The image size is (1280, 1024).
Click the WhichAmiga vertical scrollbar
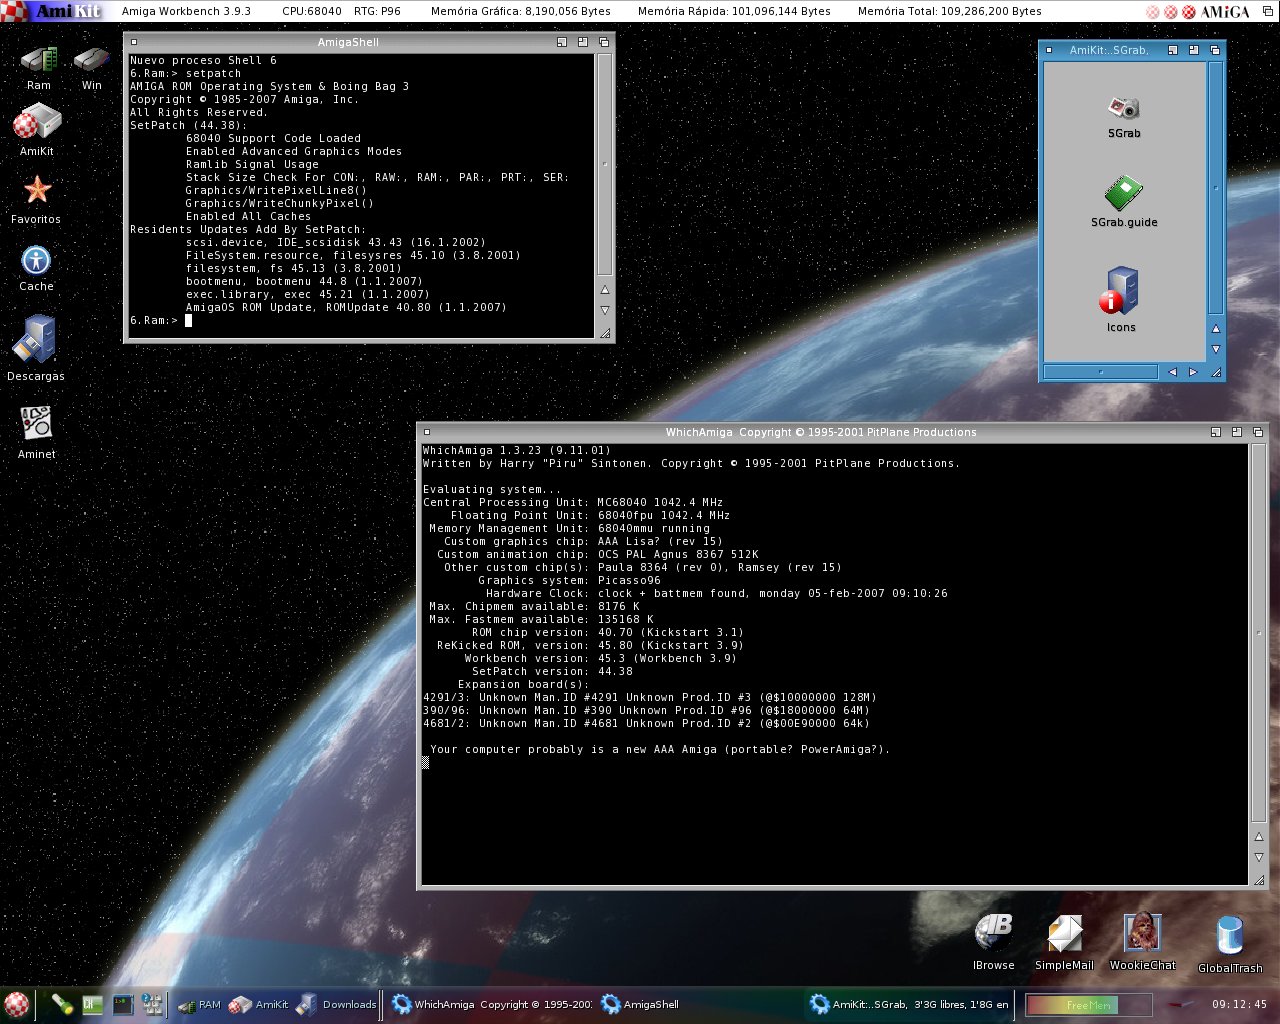(x=1258, y=634)
